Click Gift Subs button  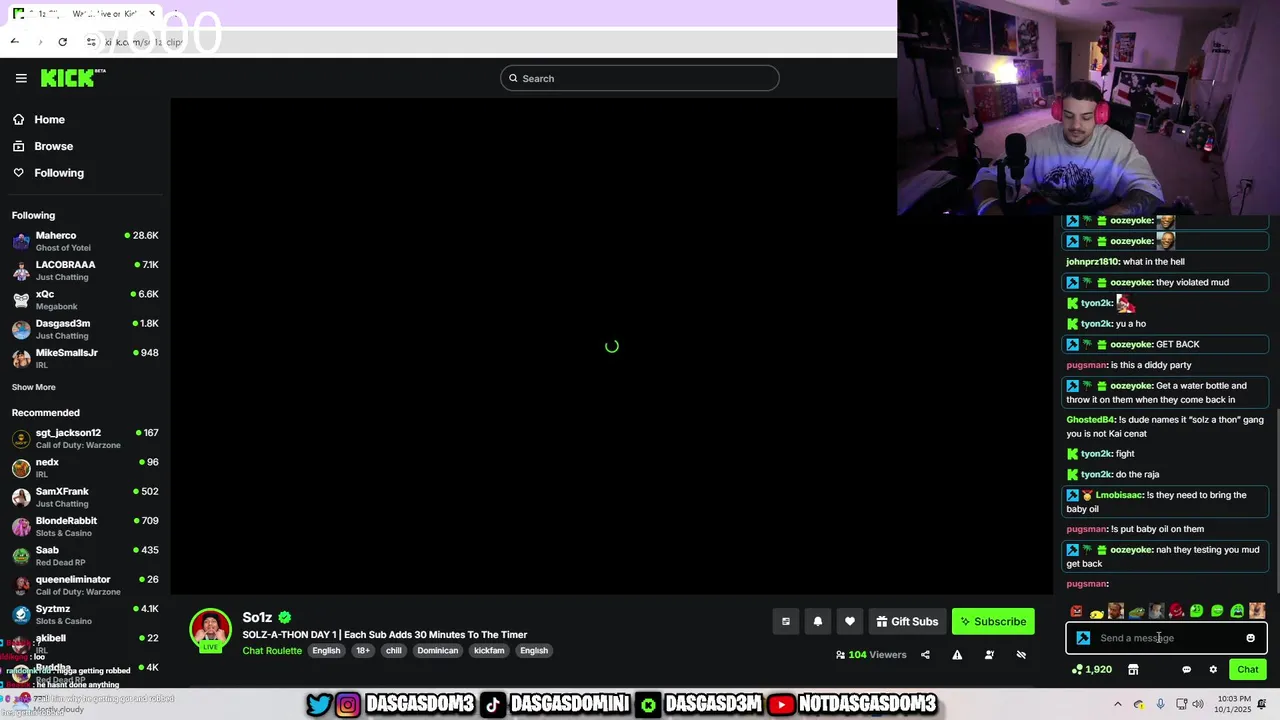coord(907,621)
